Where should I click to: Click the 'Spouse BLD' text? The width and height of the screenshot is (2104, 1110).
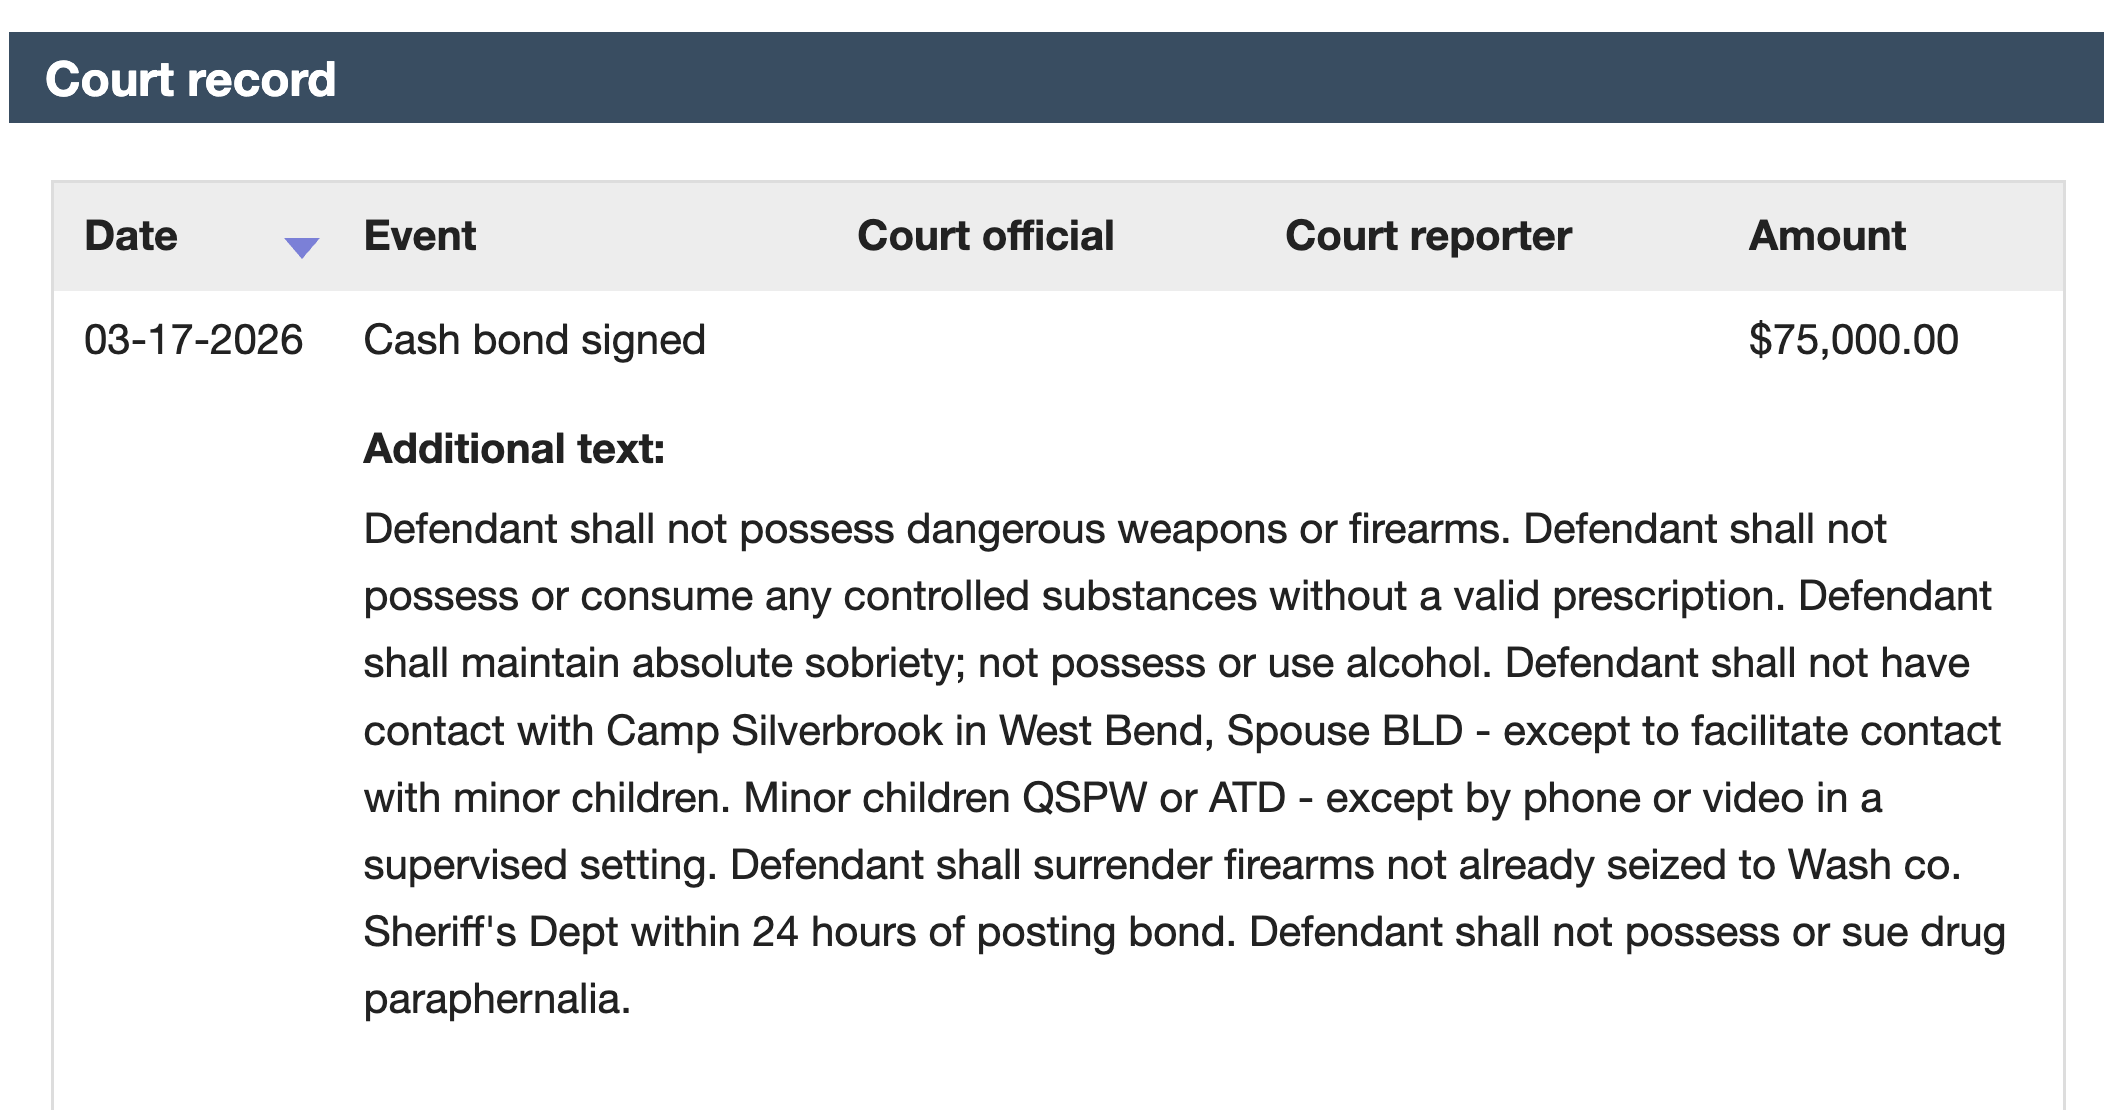point(1344,731)
